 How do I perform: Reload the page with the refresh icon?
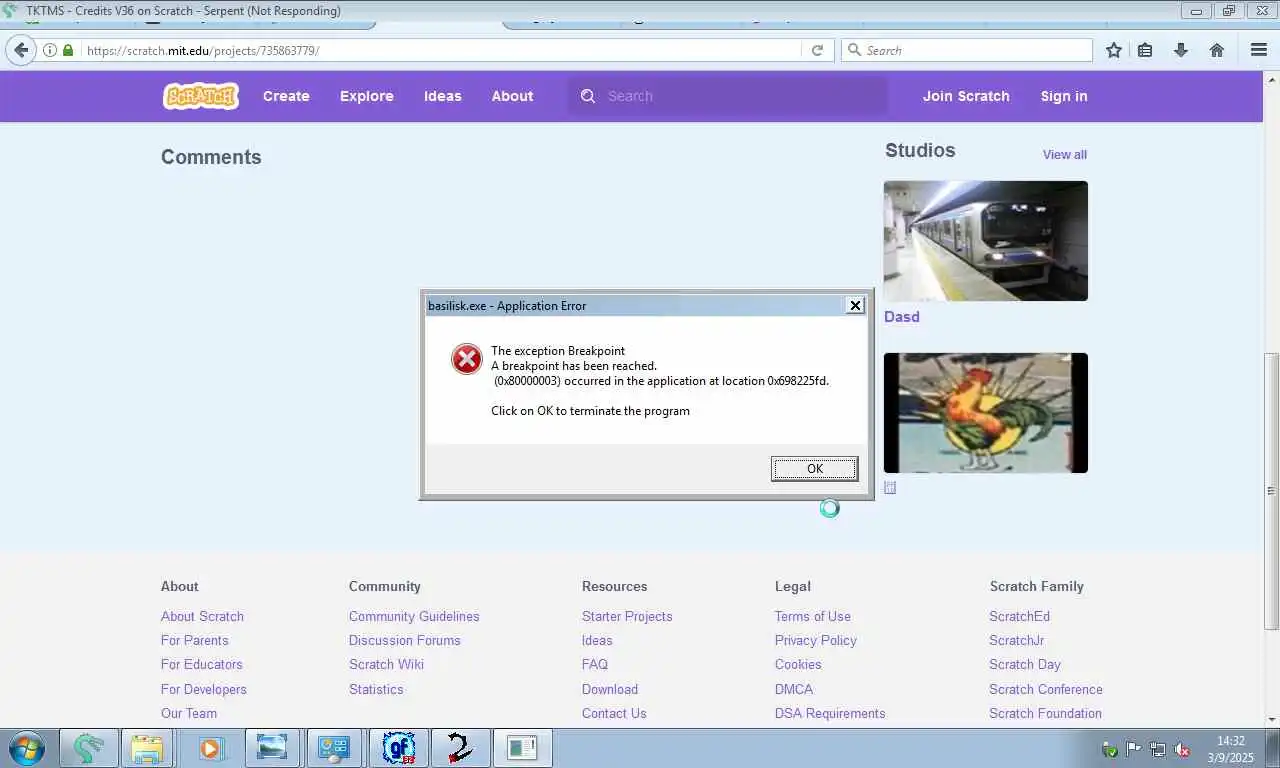817,50
